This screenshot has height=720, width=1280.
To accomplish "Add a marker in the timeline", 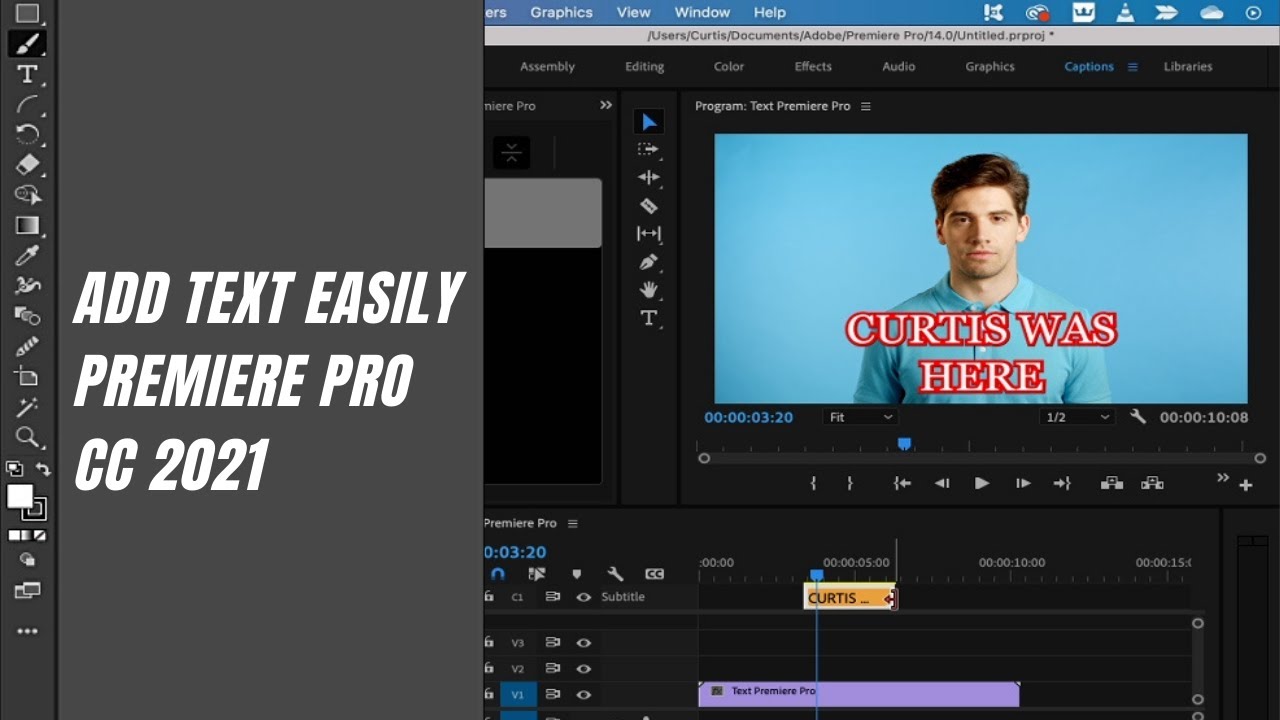I will click(x=576, y=574).
